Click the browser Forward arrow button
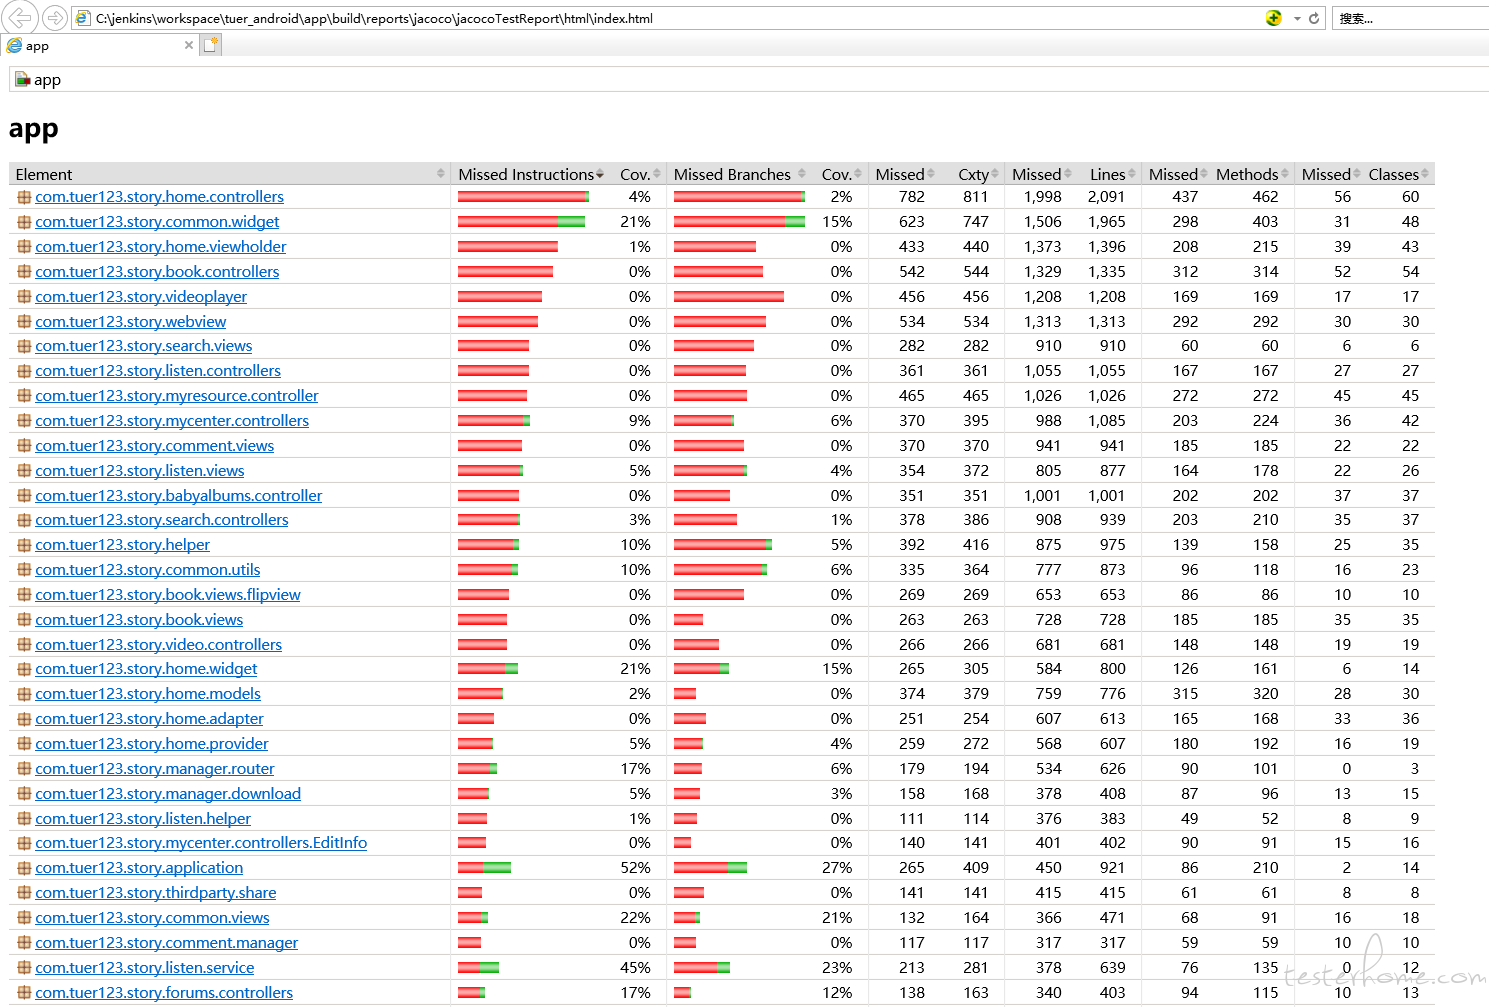Screen dimensions: 1489x1007 [x=55, y=18]
